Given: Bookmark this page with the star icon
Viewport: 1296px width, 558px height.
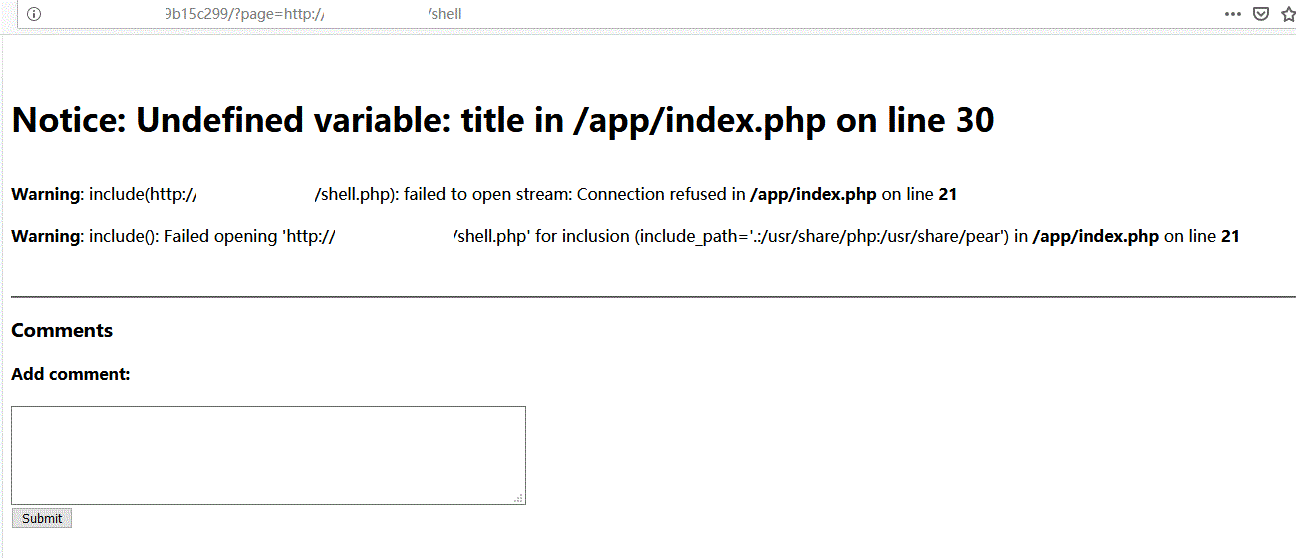Looking at the screenshot, I should [1289, 14].
